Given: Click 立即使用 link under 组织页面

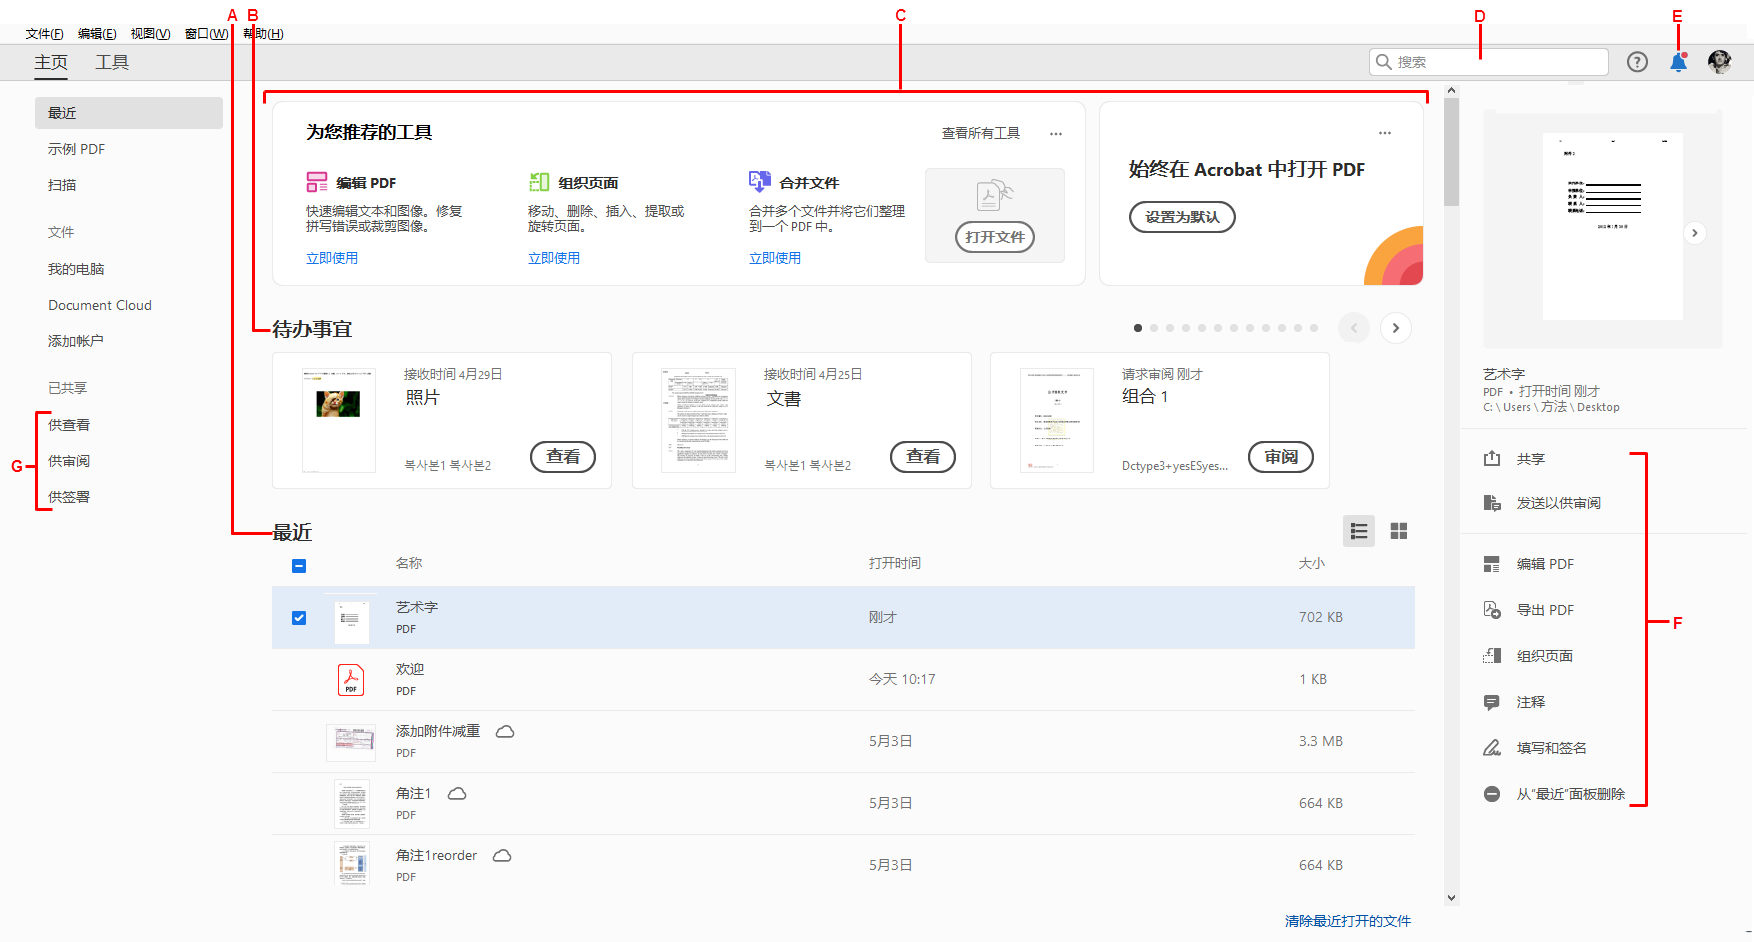Looking at the screenshot, I should click(554, 258).
